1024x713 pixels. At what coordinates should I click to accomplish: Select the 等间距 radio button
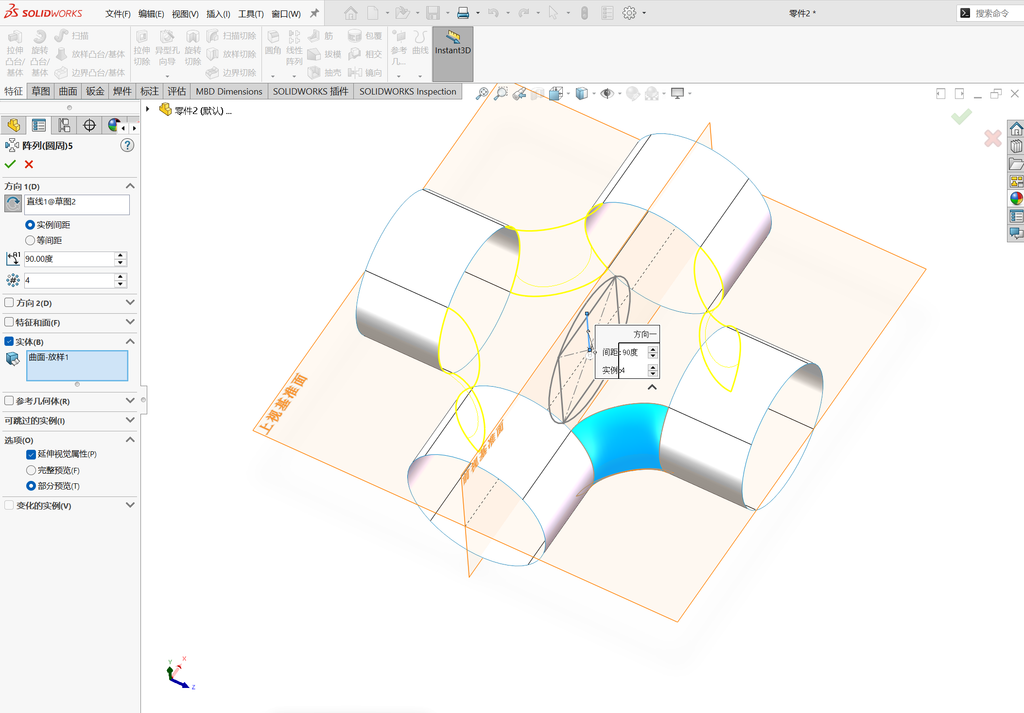[30, 240]
